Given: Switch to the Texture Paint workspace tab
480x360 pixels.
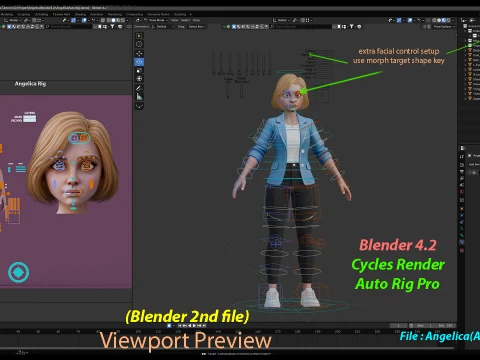Looking at the screenshot, I should coord(61,14).
